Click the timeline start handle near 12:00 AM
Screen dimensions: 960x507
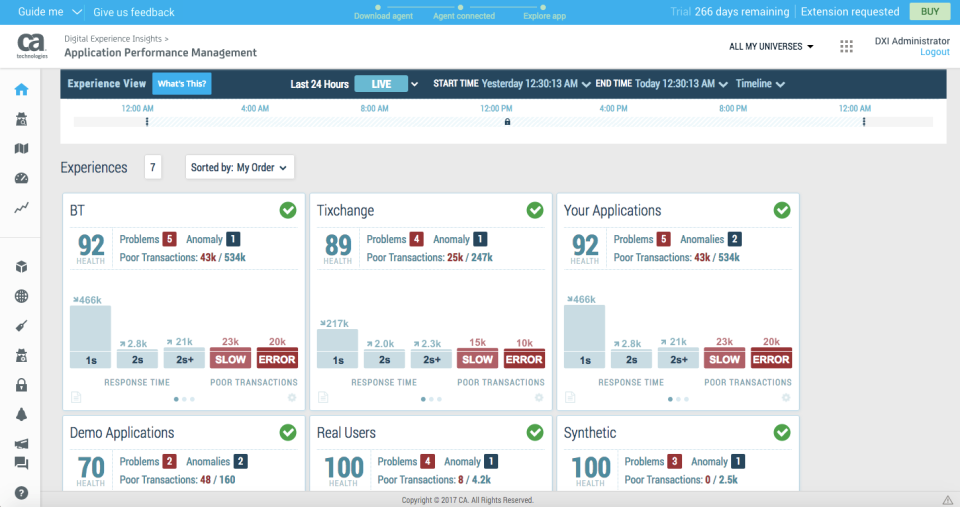pyautogui.click(x=147, y=122)
